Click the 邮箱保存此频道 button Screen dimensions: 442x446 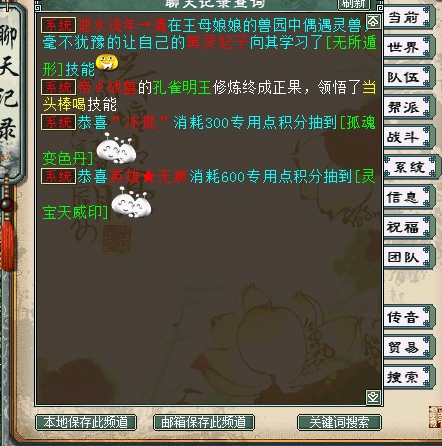tap(204, 422)
